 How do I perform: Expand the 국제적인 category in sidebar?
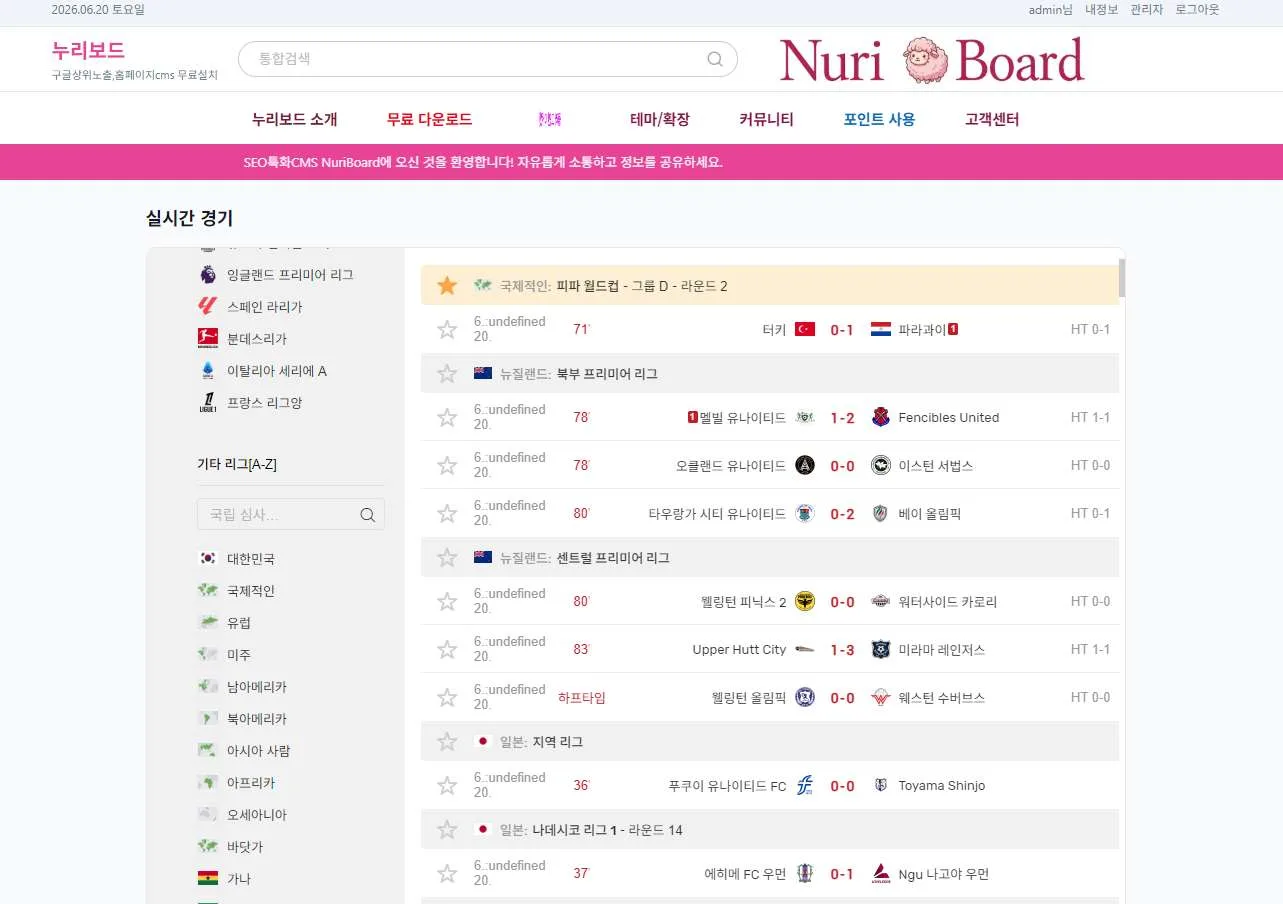pyautogui.click(x=251, y=591)
